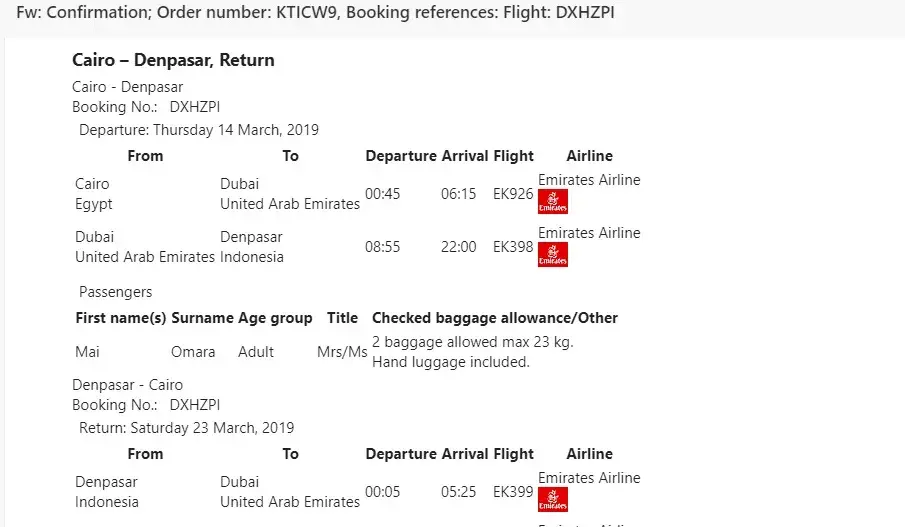
Task: Click the 22:00 arrival time in Denpasar
Action: [x=459, y=247]
